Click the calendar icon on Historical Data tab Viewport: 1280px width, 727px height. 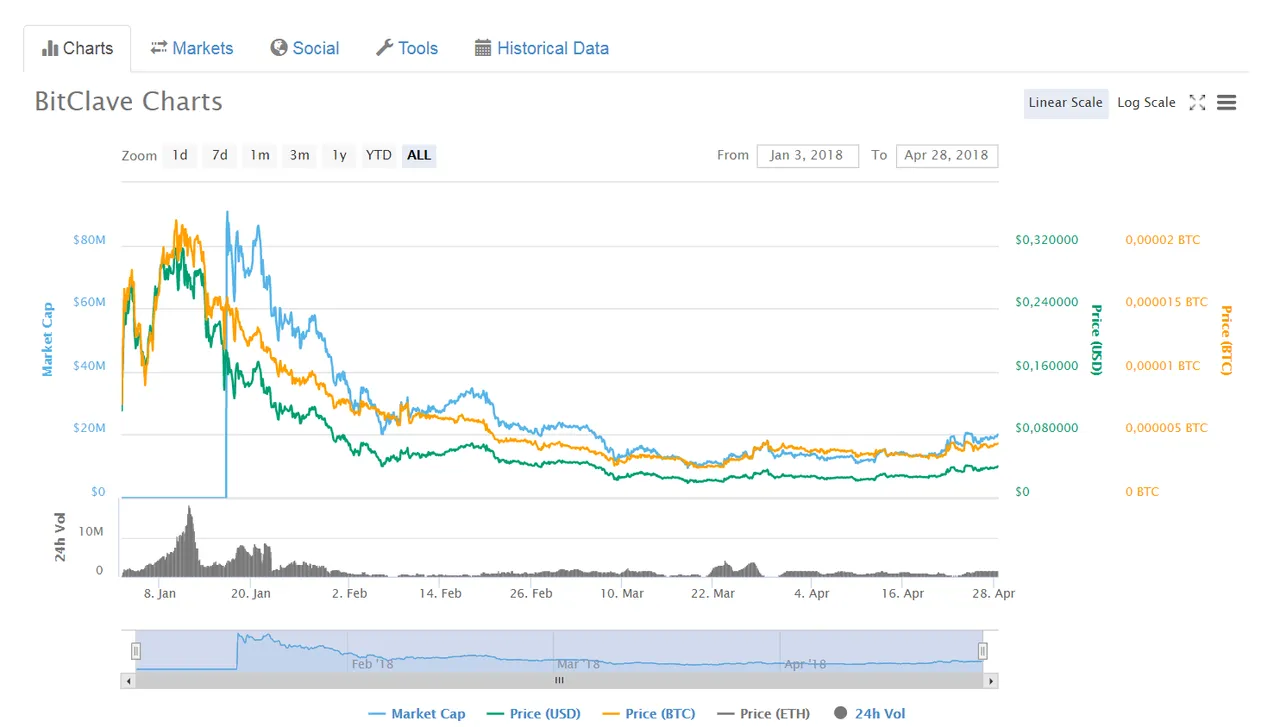tap(483, 48)
